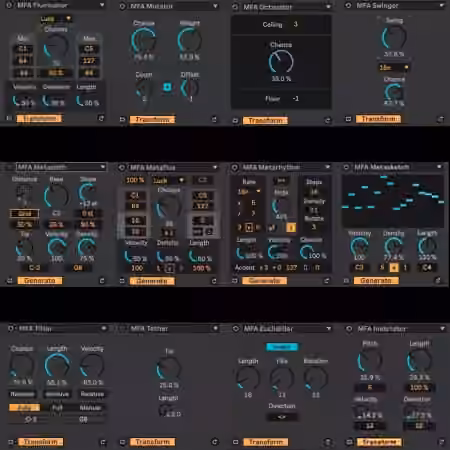Click reset icon in Ceiling/Floor device footer
The image size is (450, 450).
pos(327,120)
